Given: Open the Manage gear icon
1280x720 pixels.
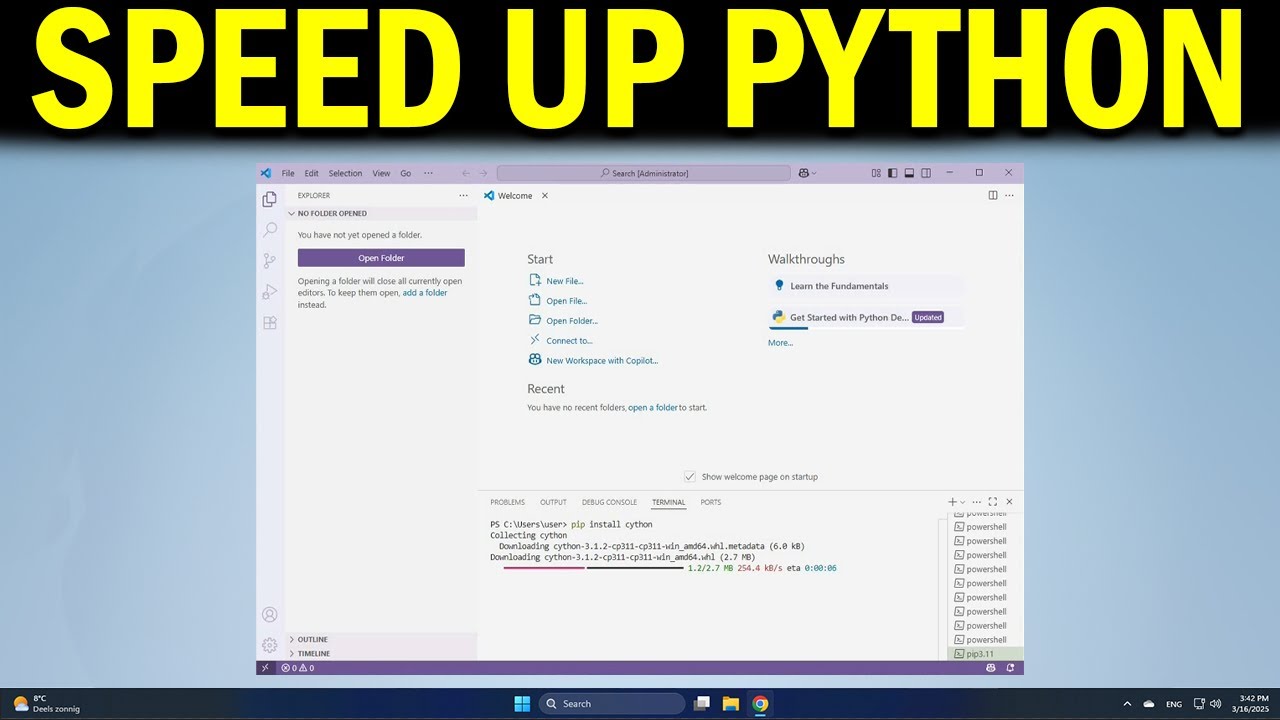Looking at the screenshot, I should [269, 645].
